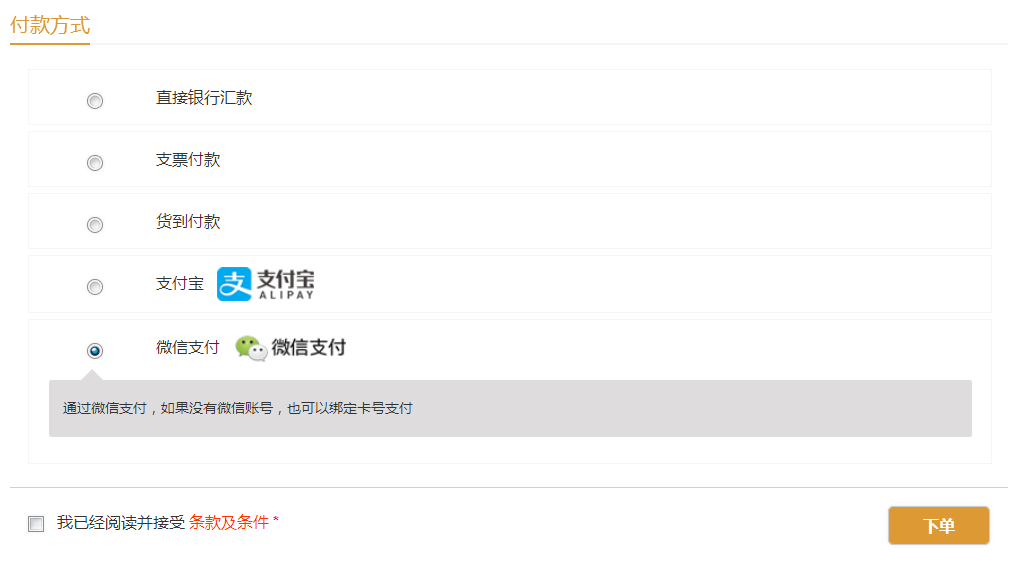
Task: Select the 直接银行汇款 radio button
Action: click(95, 101)
